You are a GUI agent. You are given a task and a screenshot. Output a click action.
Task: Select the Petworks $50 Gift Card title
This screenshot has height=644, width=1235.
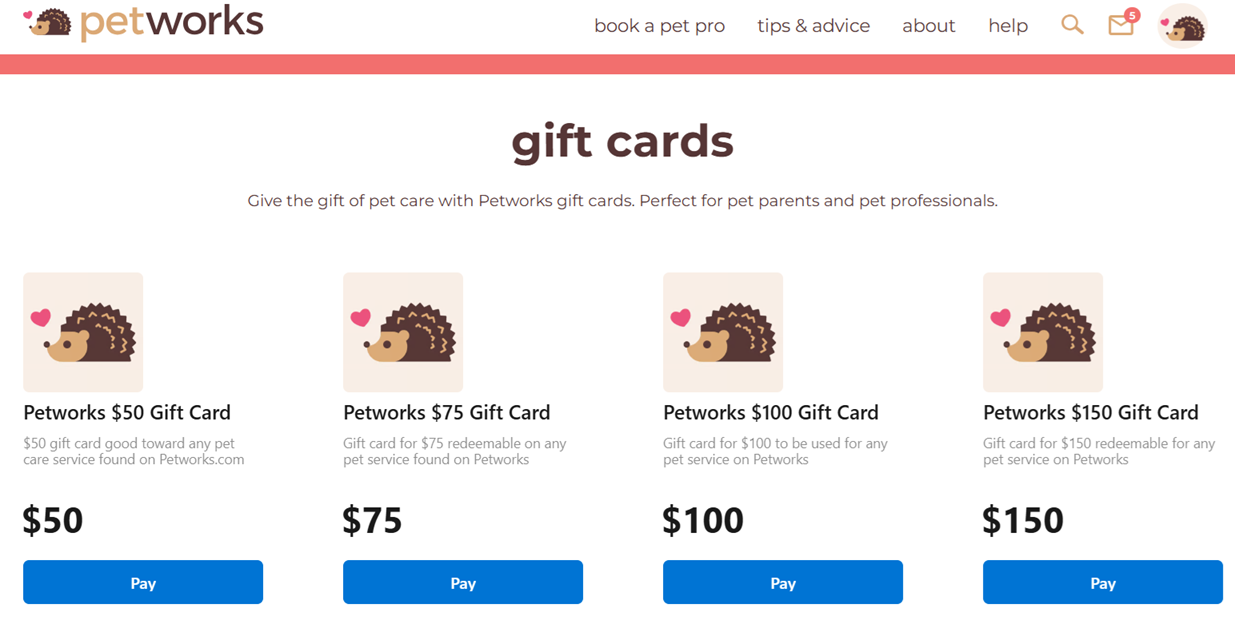pyautogui.click(x=127, y=412)
